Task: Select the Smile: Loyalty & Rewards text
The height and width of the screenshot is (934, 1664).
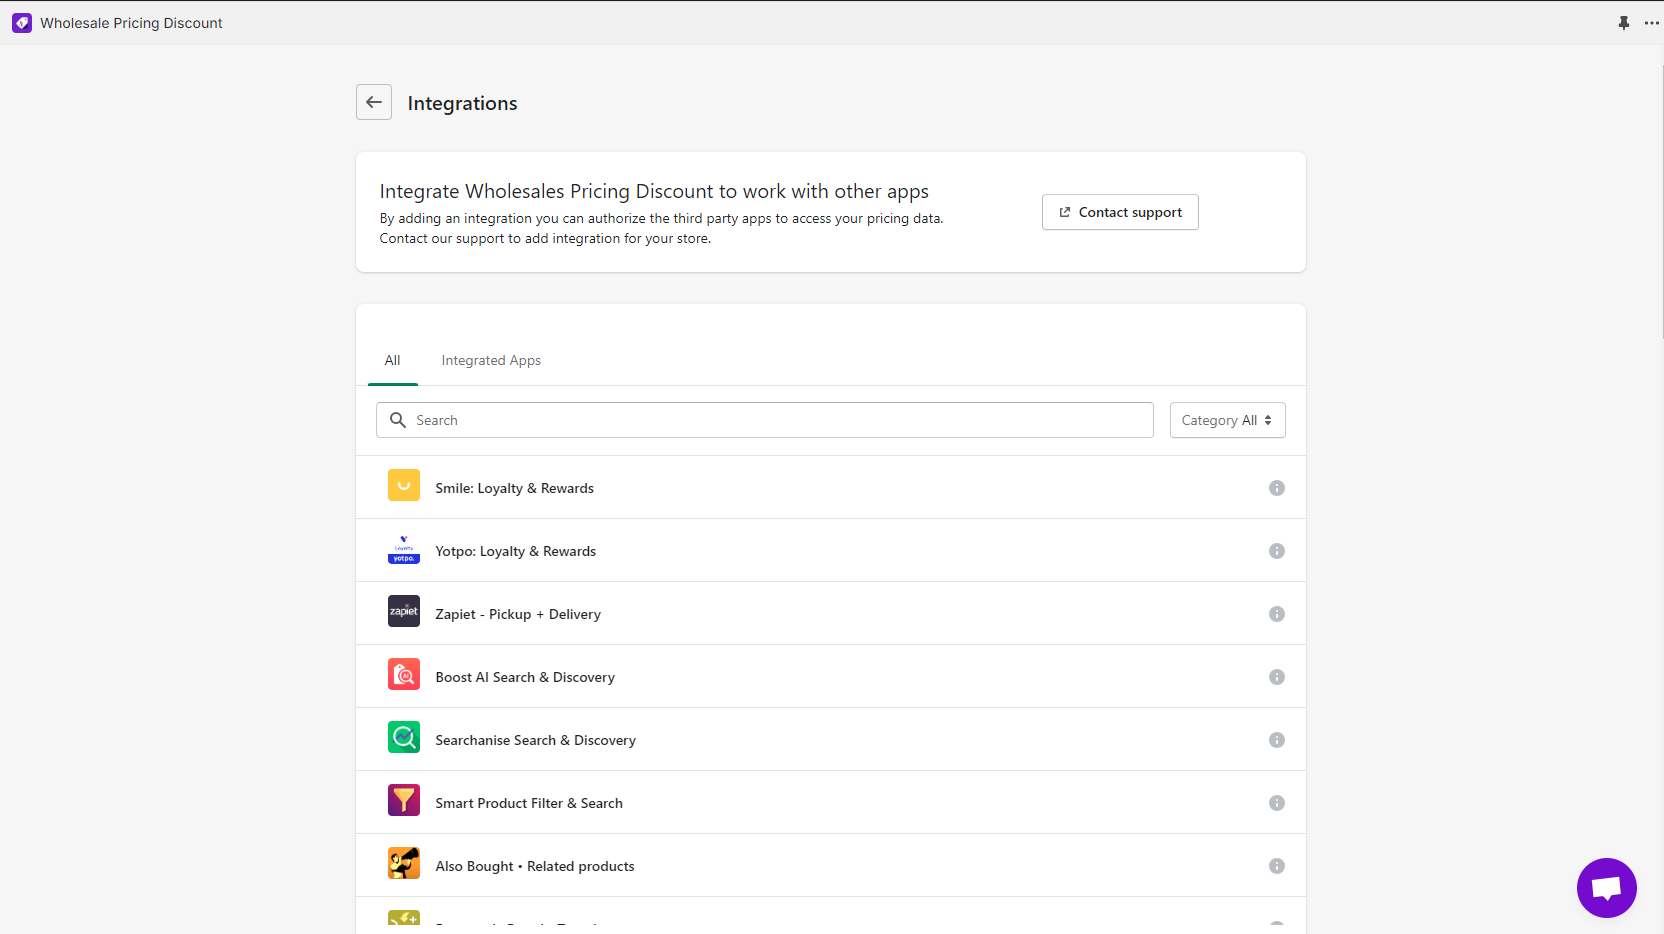Action: pos(514,488)
